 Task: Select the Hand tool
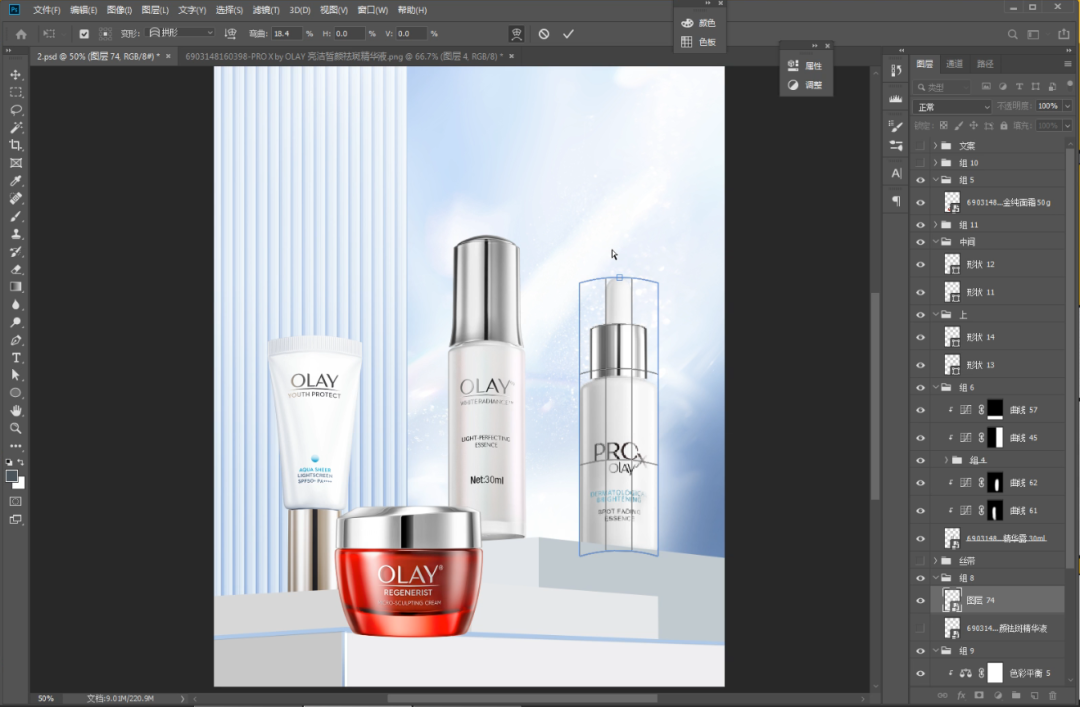pos(15,411)
